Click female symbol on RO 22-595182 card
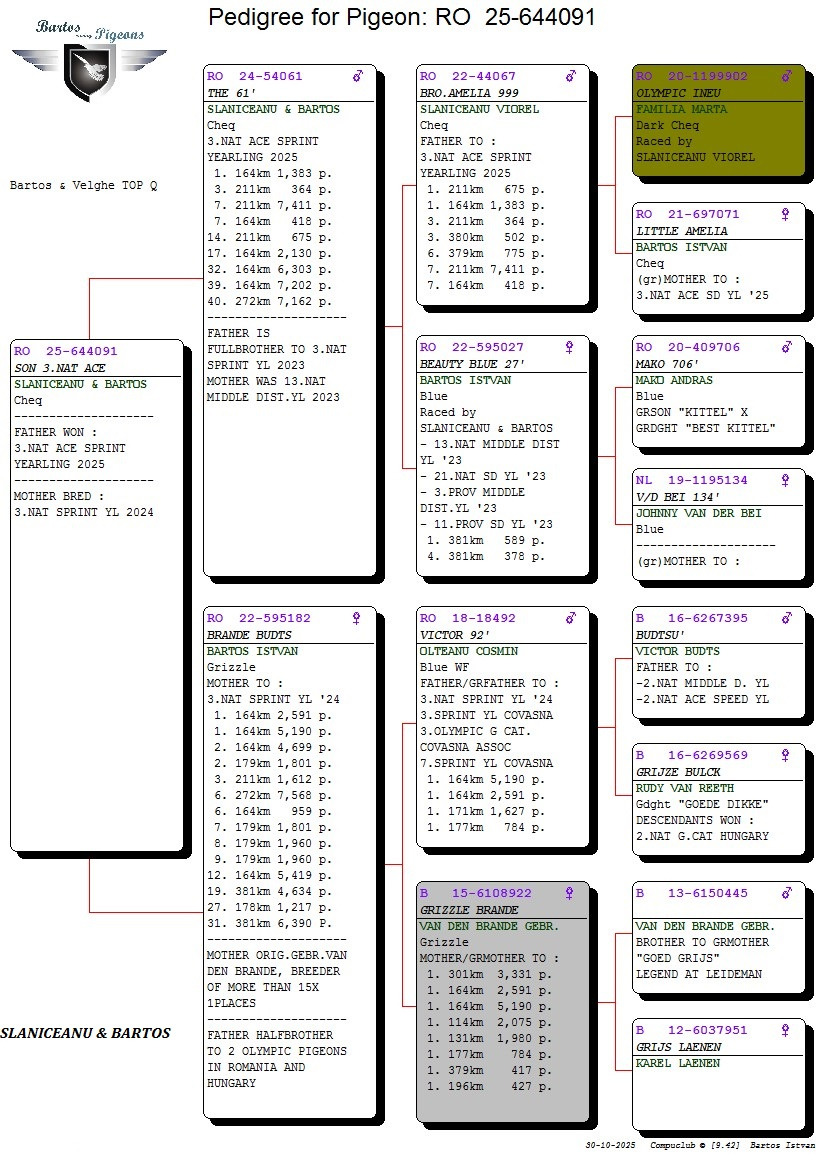Screen dimensions: 816x1172 point(357,618)
